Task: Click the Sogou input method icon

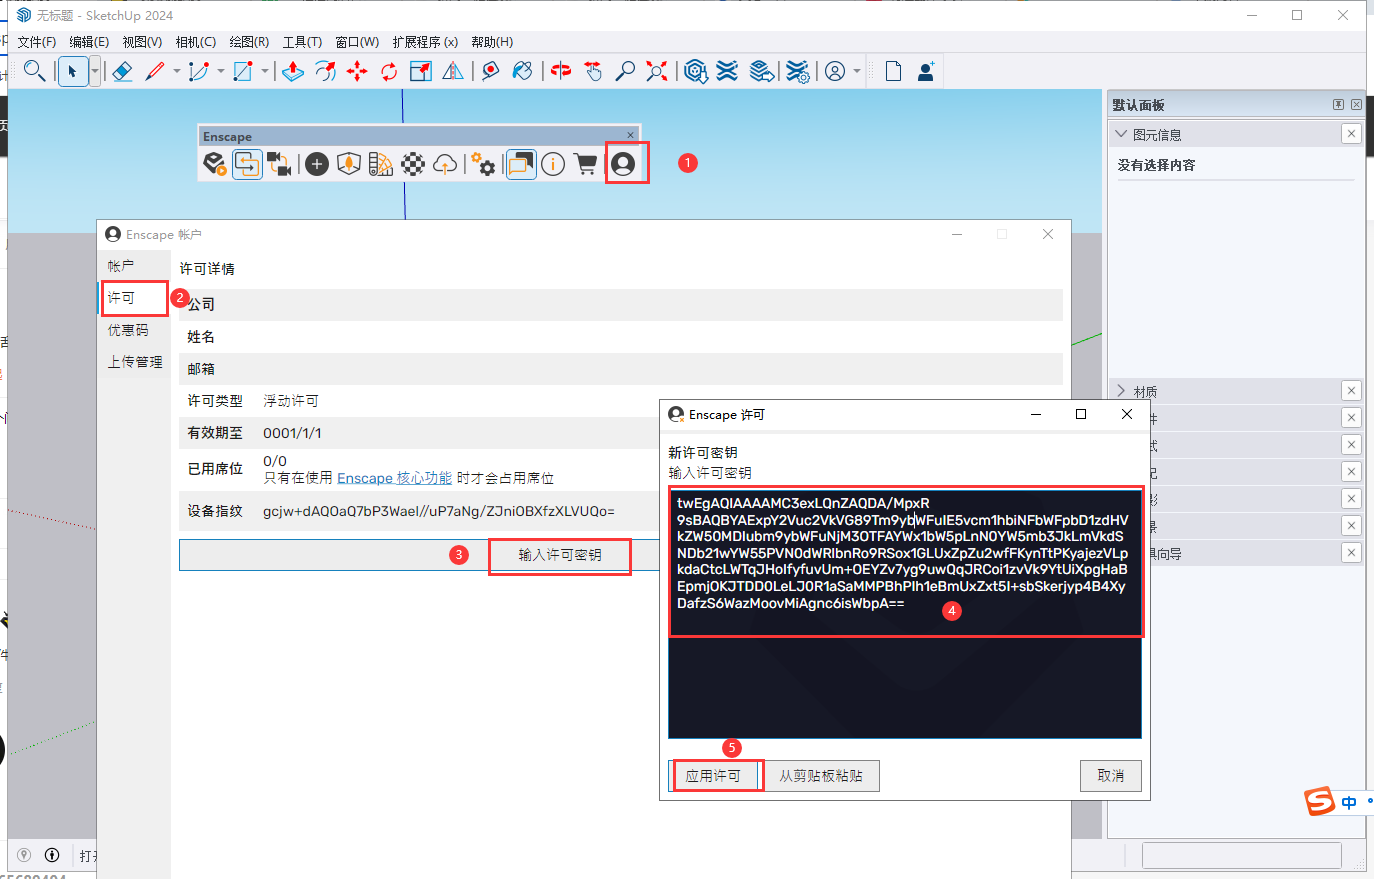Action: (1320, 801)
